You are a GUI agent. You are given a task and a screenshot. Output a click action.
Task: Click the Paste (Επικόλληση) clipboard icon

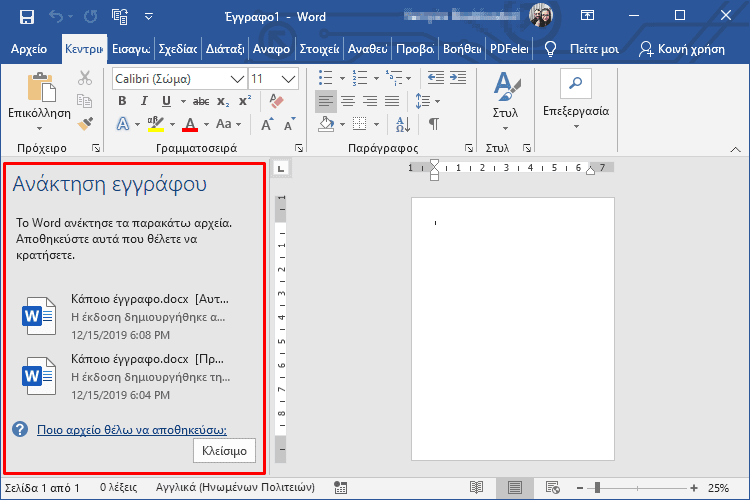point(41,87)
